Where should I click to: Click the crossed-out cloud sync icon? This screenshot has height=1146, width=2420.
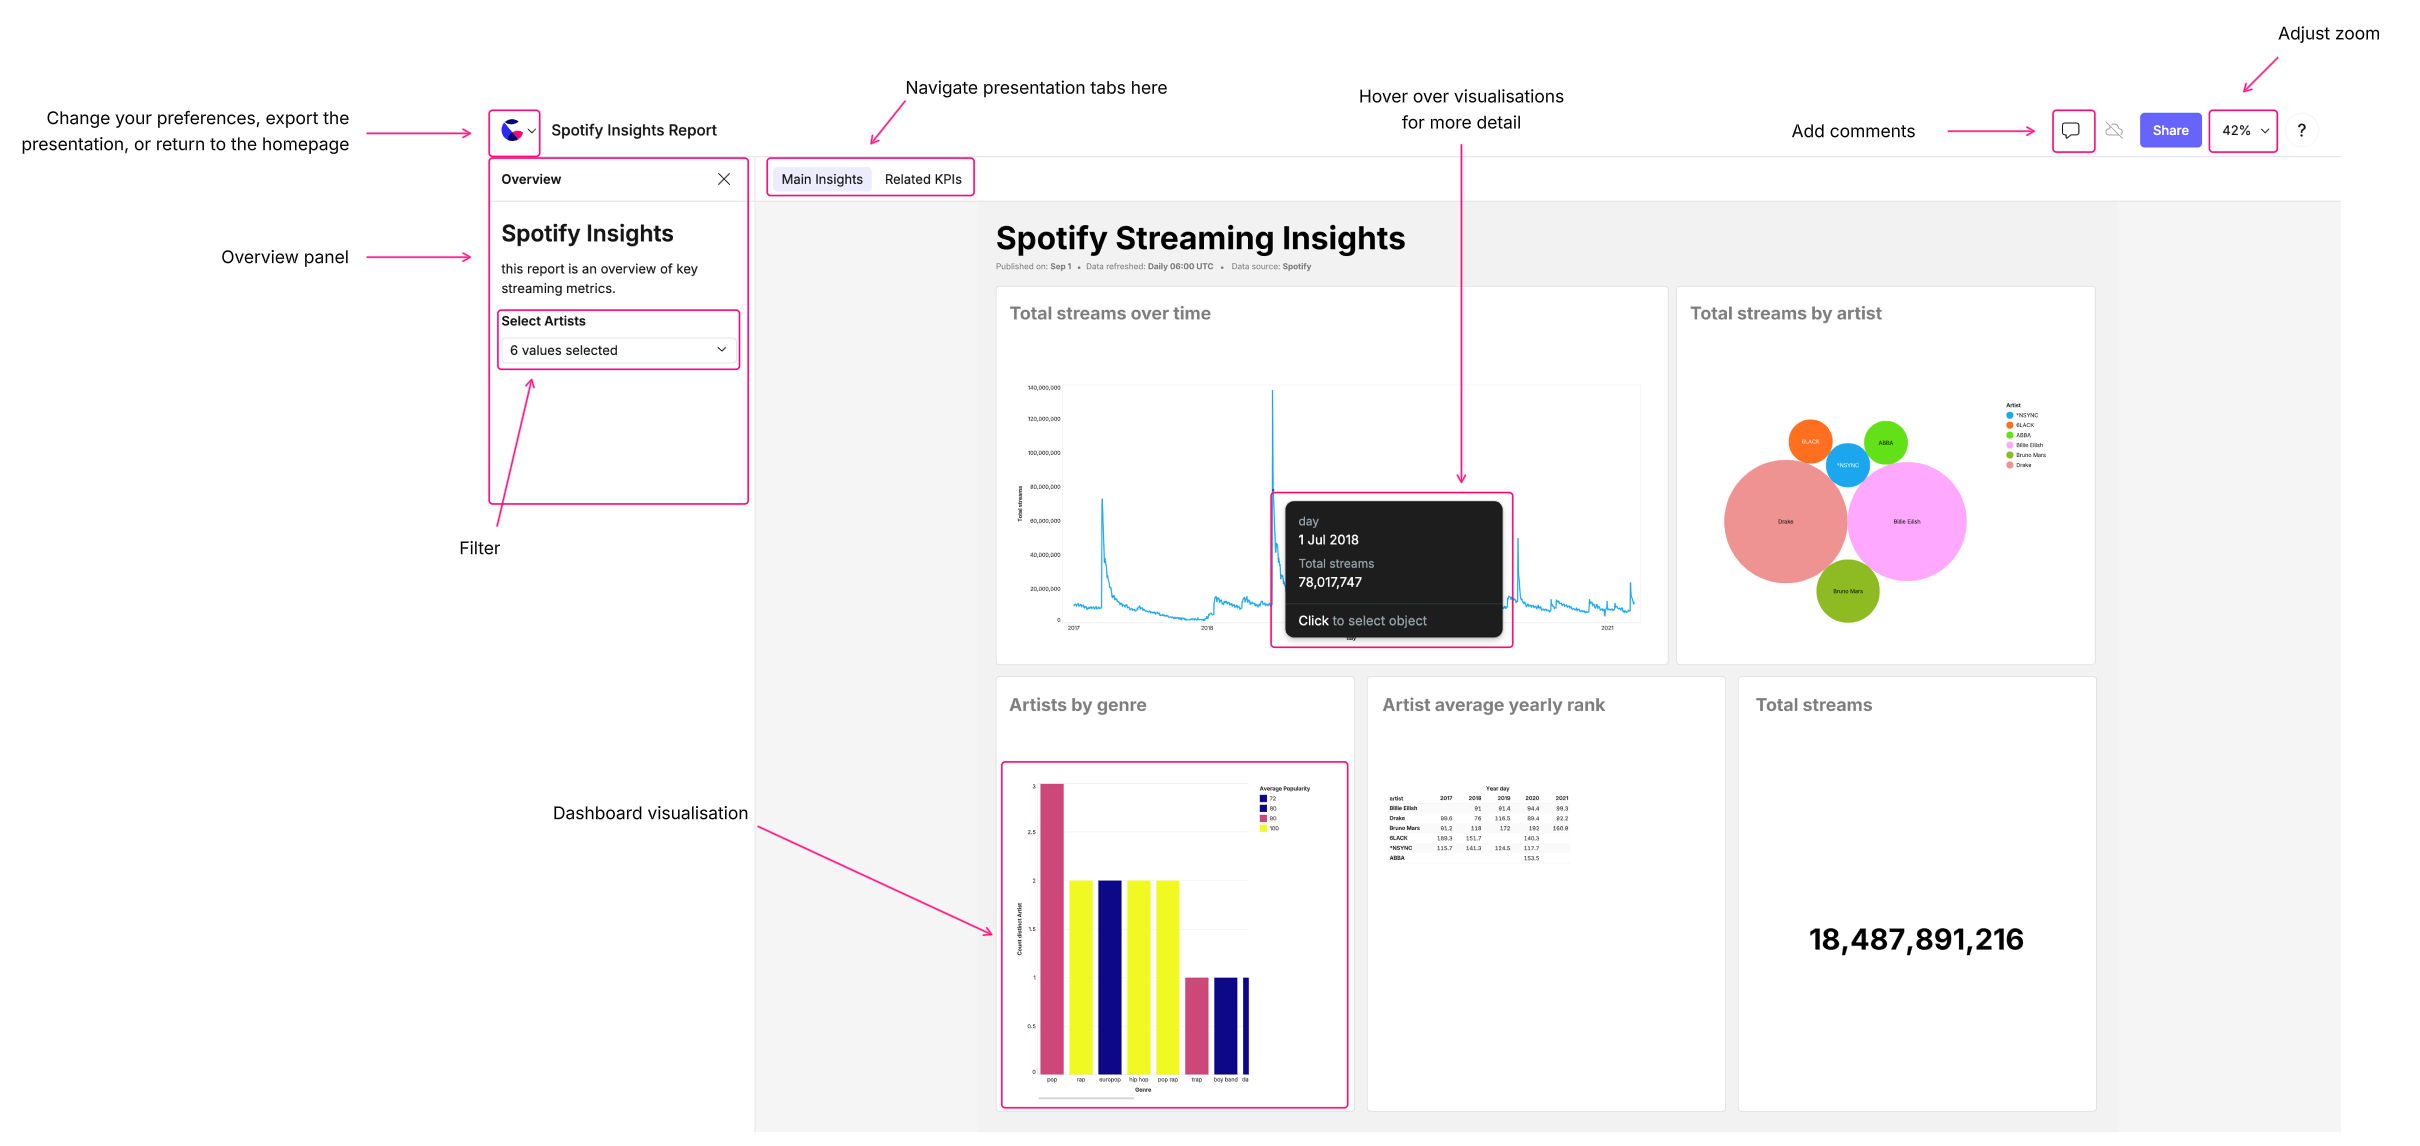tap(2114, 131)
